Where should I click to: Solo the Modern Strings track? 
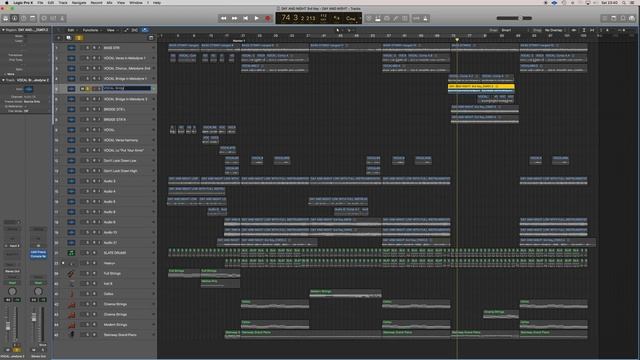point(89,324)
